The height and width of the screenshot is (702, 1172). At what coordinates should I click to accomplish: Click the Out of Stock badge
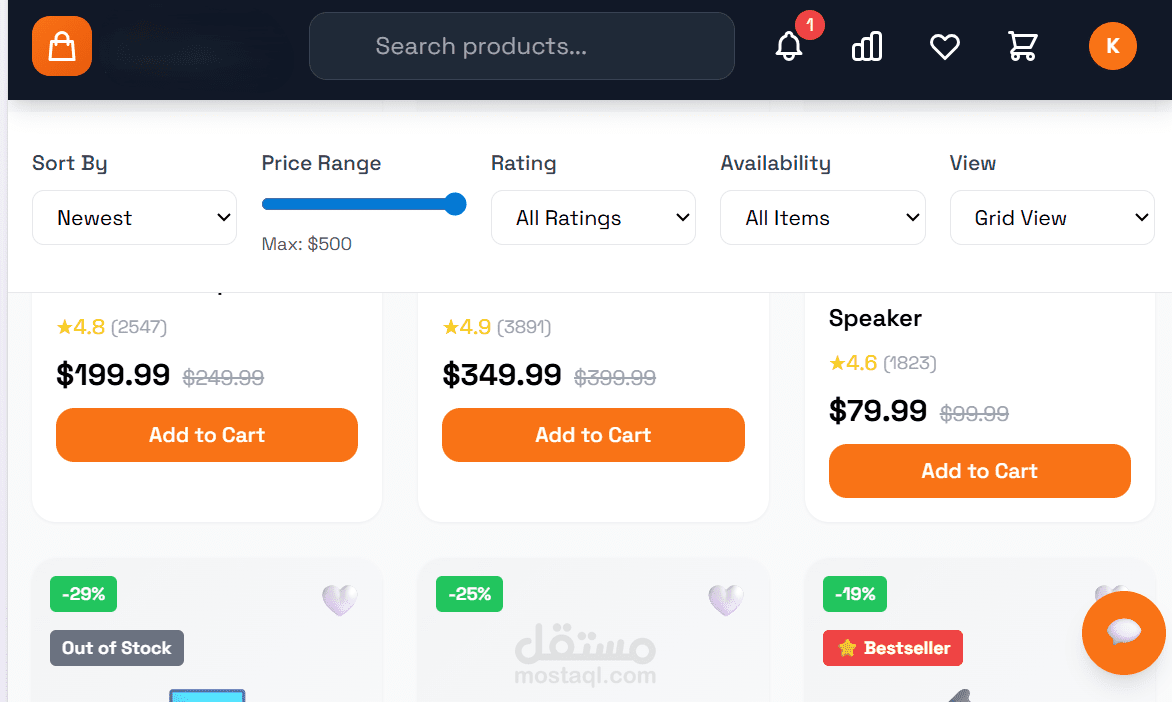[117, 648]
